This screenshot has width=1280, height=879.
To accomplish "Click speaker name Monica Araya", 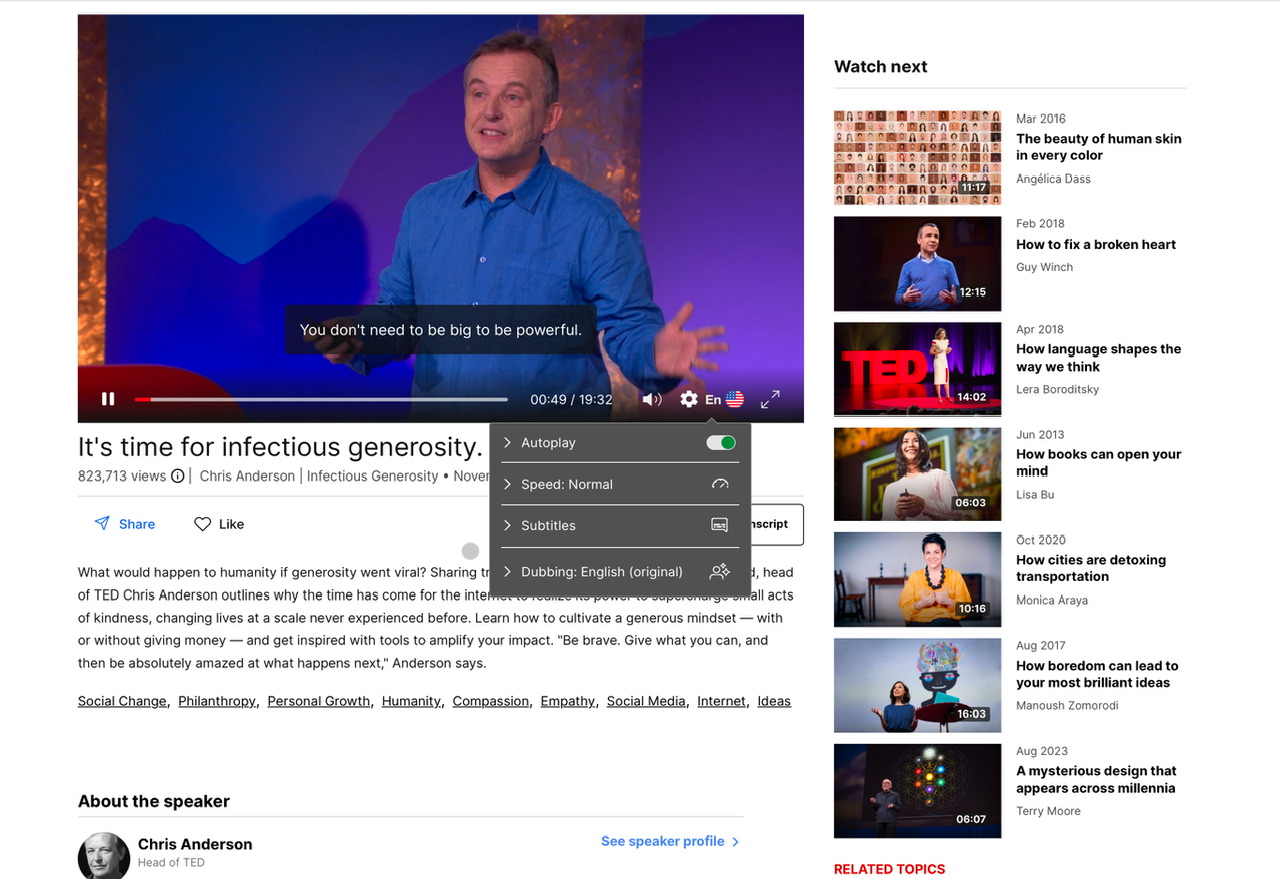I will (x=1052, y=600).
